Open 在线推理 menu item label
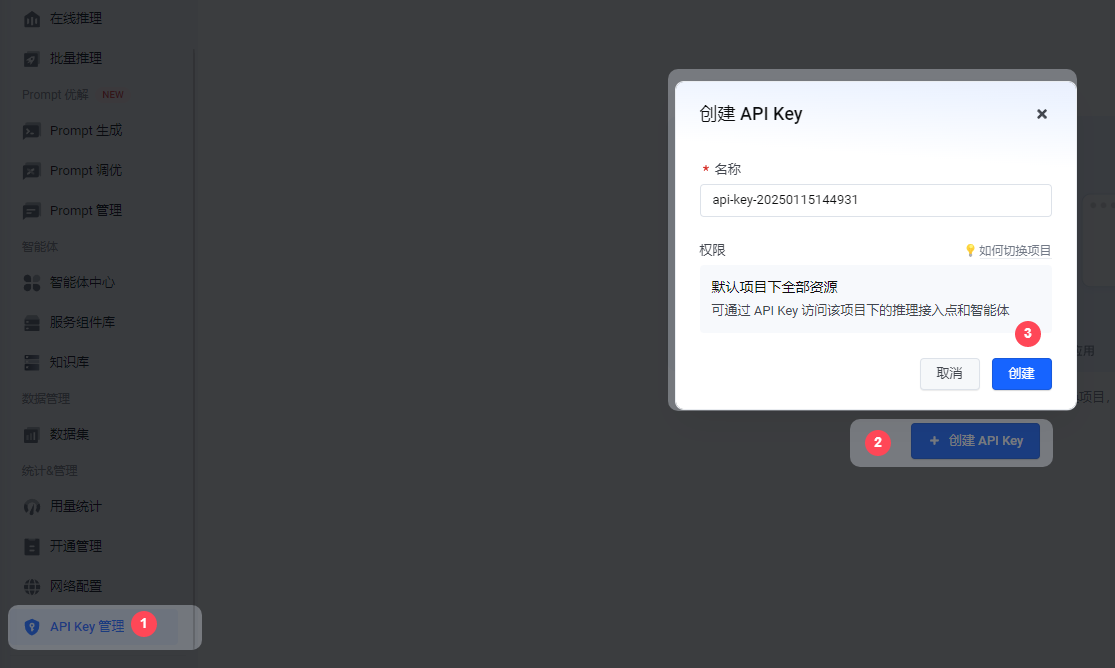 pos(76,18)
